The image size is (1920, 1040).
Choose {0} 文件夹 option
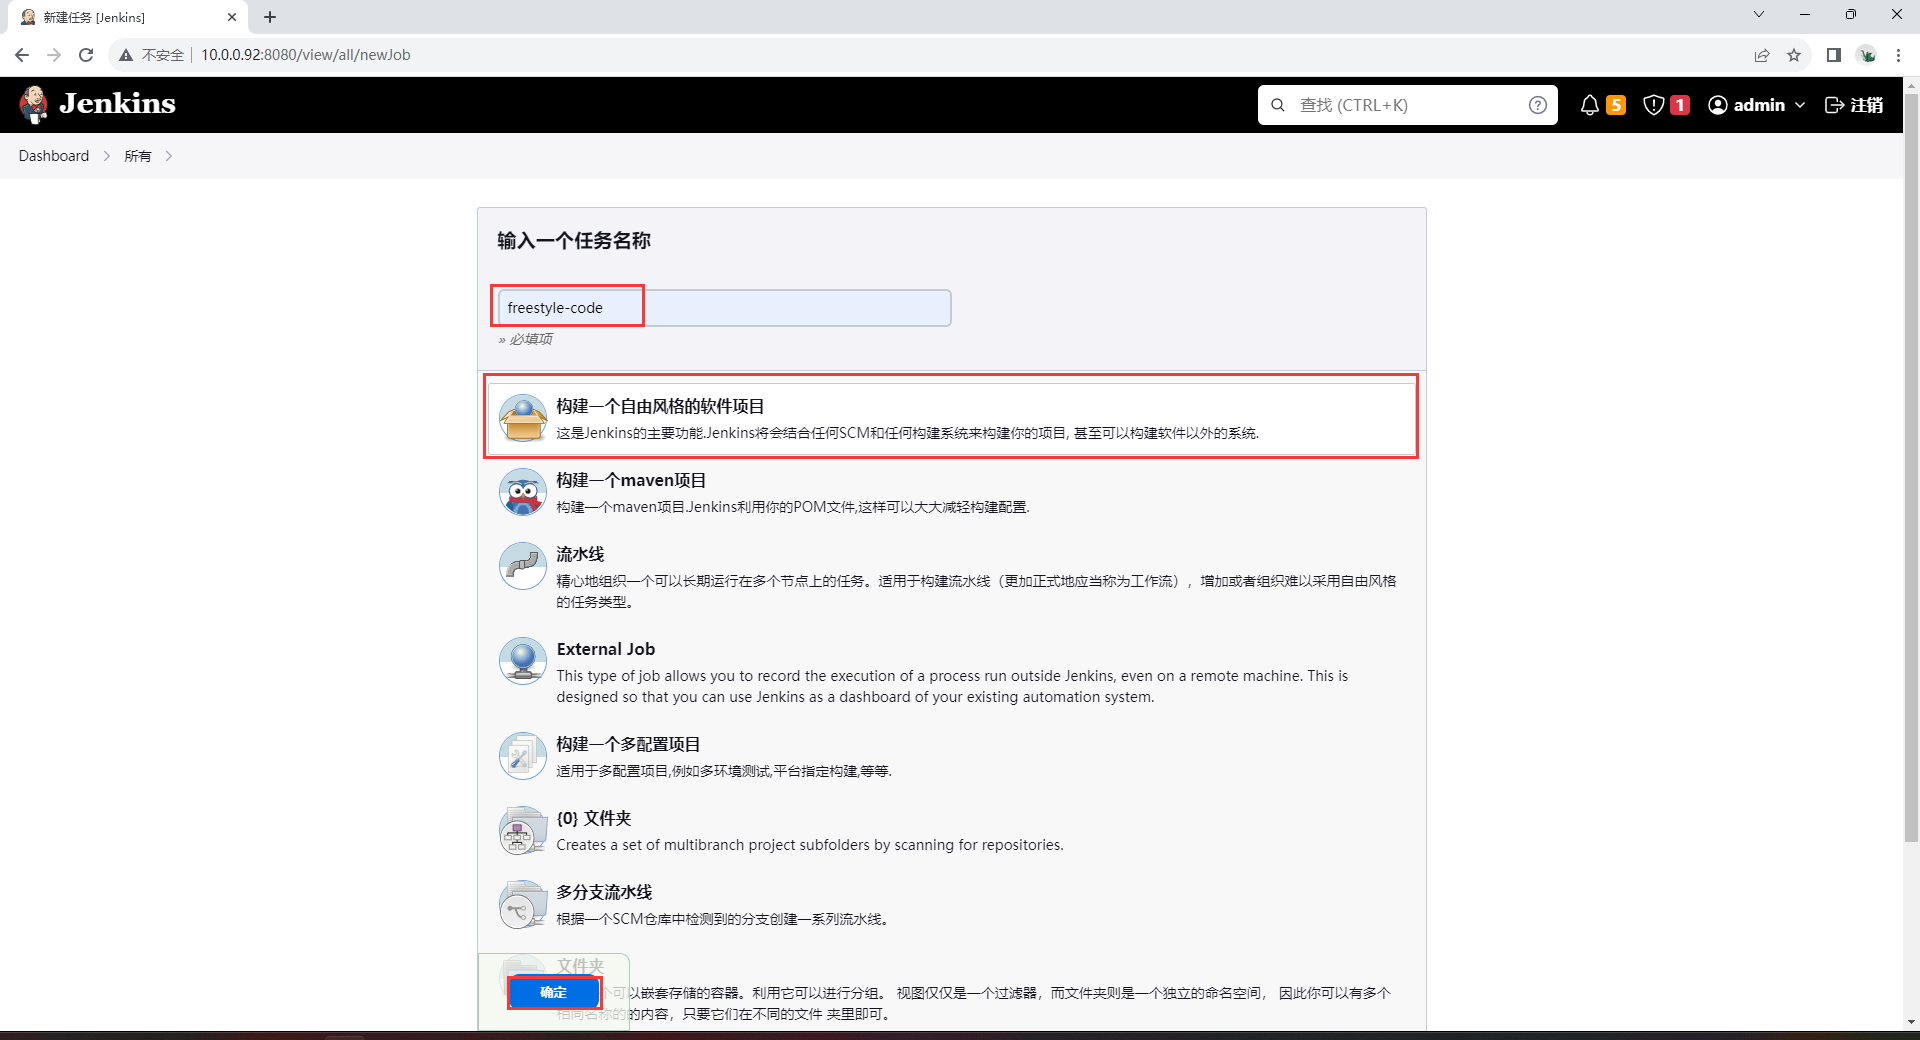point(951,830)
